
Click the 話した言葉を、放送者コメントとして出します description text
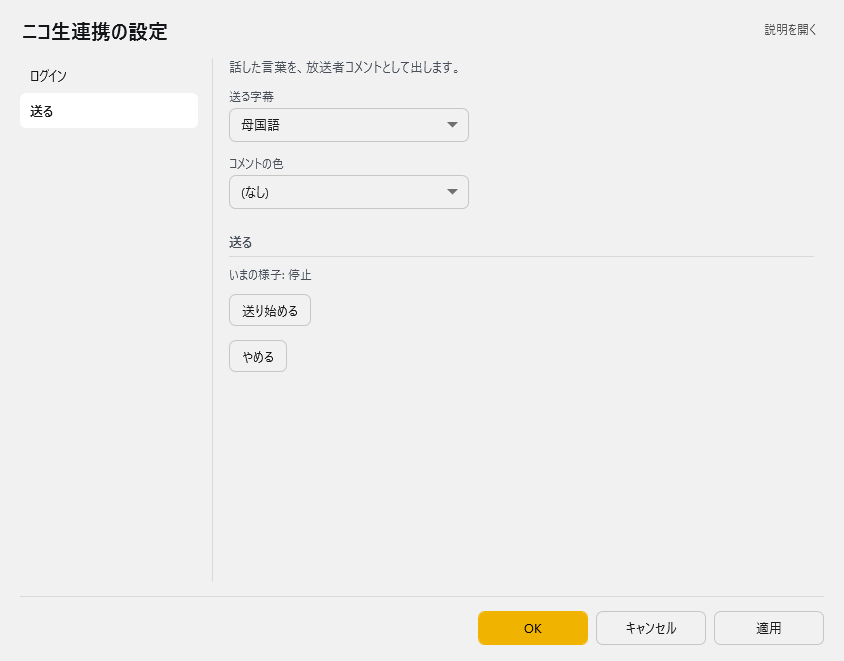(x=344, y=67)
